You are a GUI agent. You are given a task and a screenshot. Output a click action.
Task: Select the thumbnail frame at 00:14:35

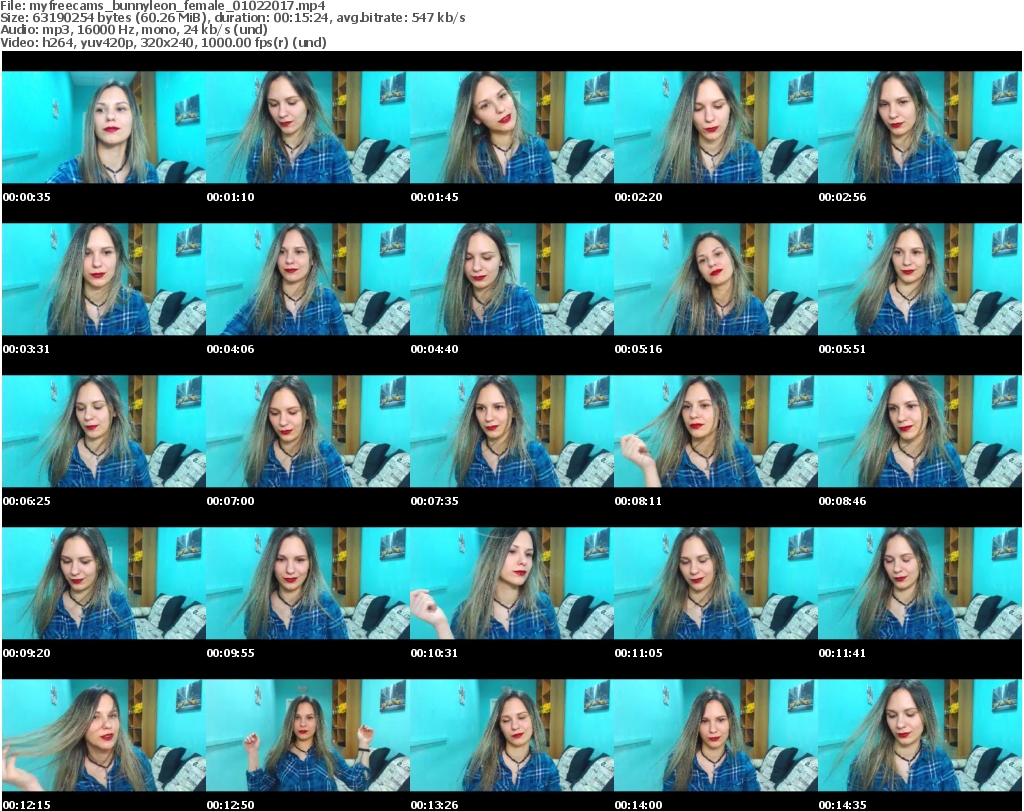pos(920,735)
